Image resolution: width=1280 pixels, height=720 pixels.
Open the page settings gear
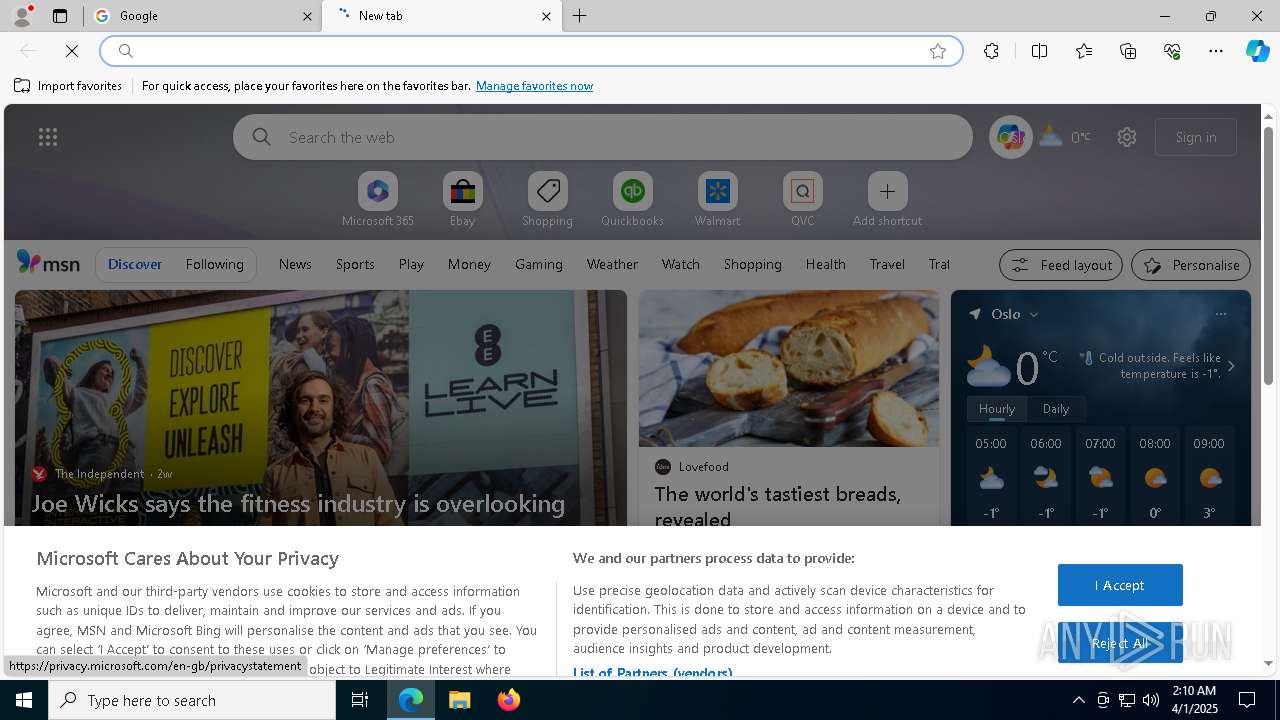[x=1127, y=137]
